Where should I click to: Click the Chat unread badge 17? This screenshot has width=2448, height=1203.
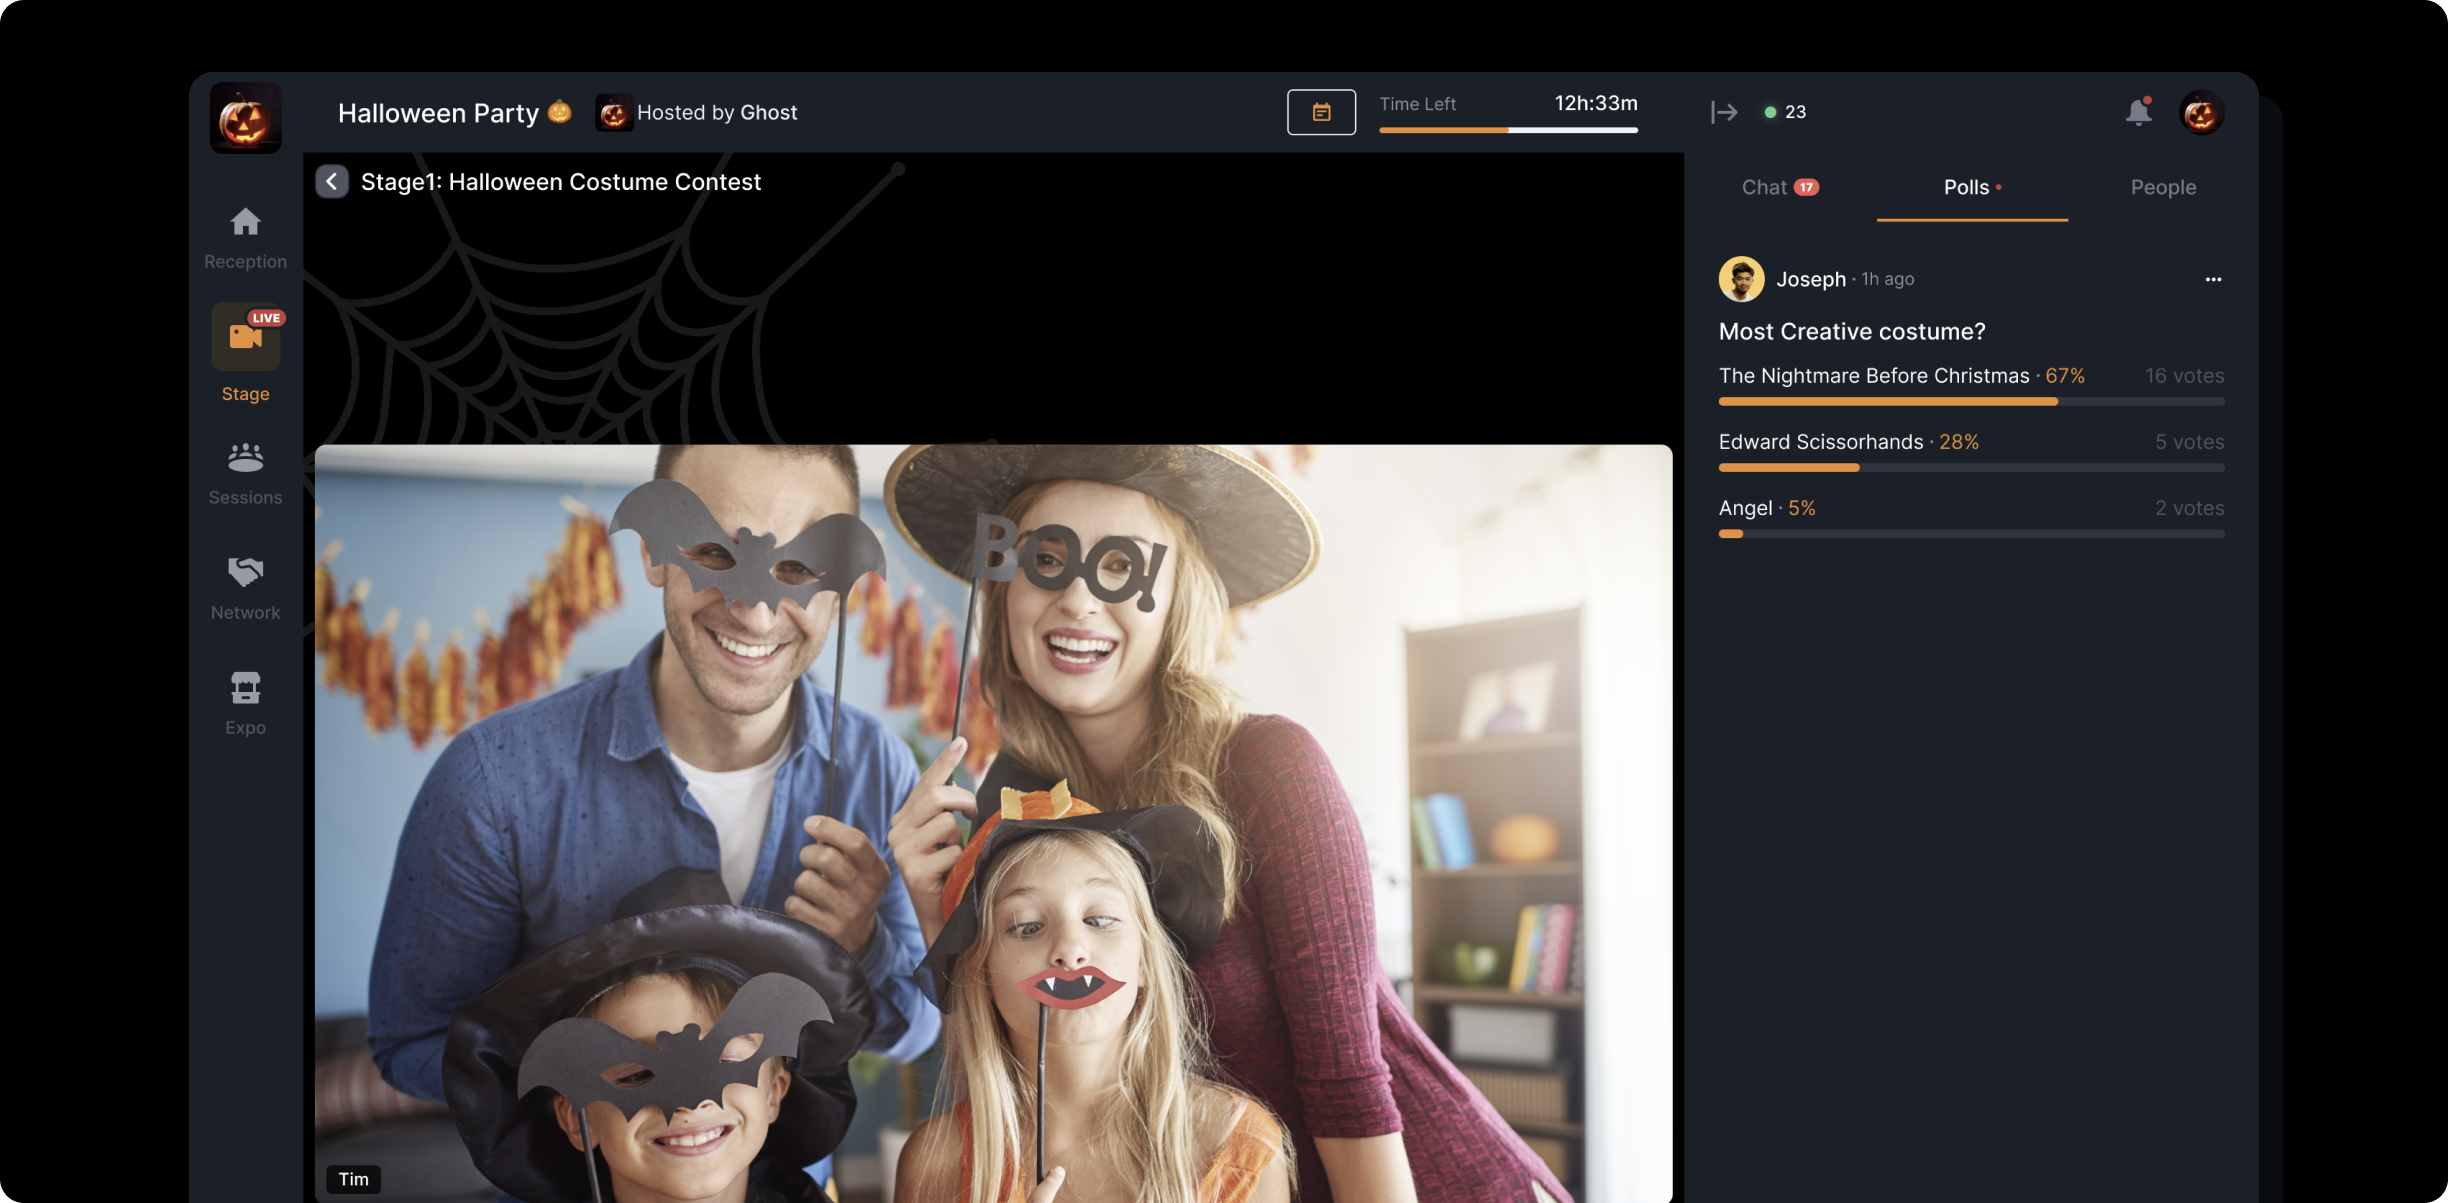pyautogui.click(x=1806, y=187)
